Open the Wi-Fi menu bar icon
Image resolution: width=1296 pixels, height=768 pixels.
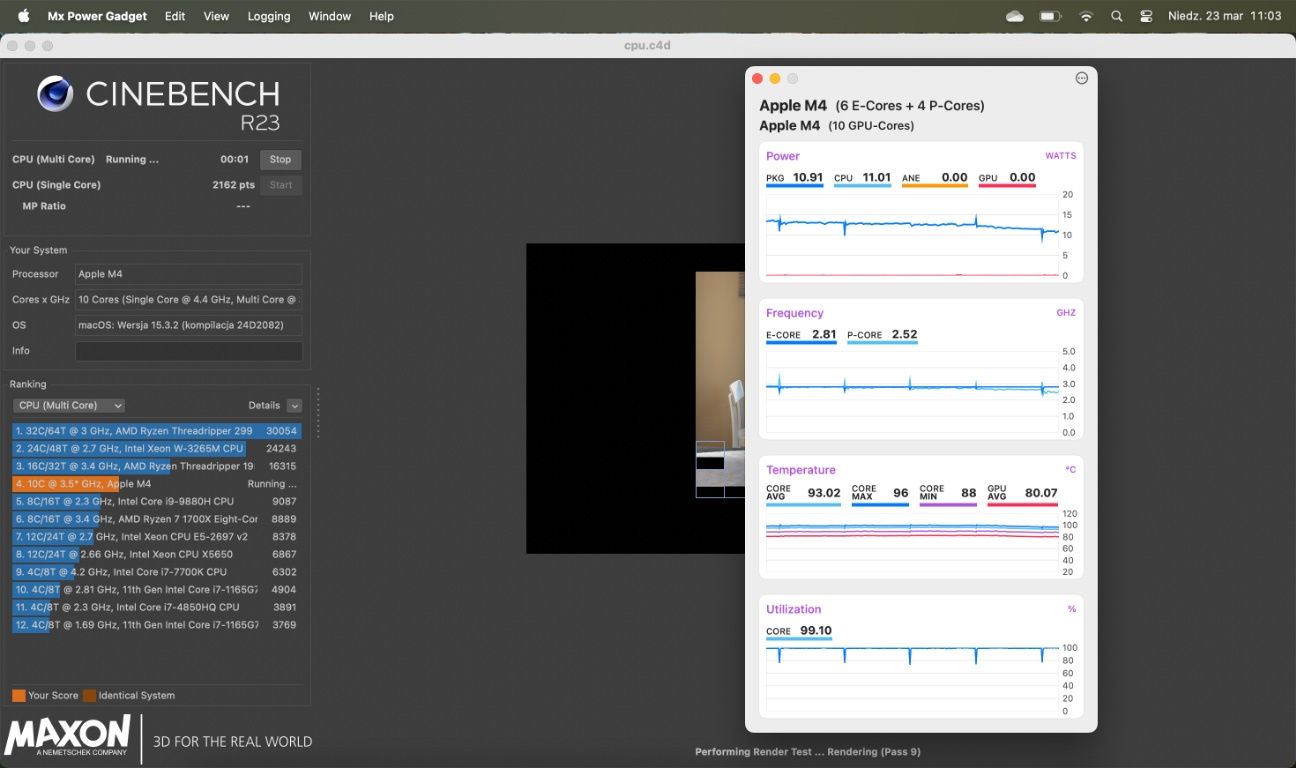click(x=1086, y=16)
